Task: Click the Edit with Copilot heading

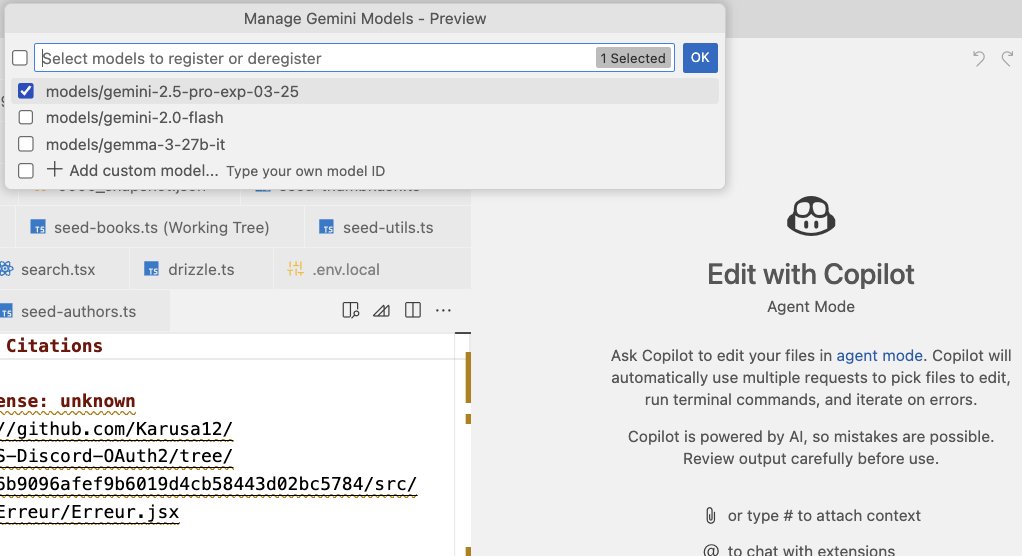Action: [811, 274]
